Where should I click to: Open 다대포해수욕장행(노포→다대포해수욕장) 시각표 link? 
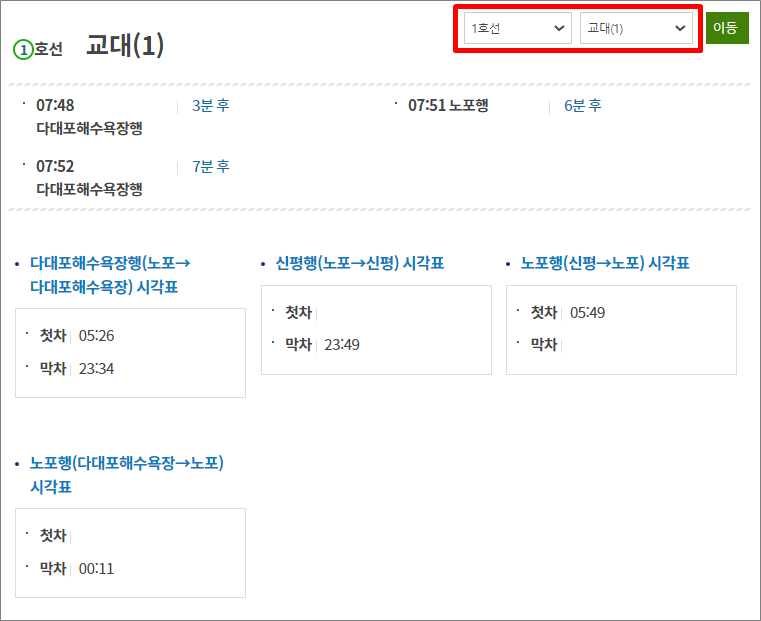point(110,275)
